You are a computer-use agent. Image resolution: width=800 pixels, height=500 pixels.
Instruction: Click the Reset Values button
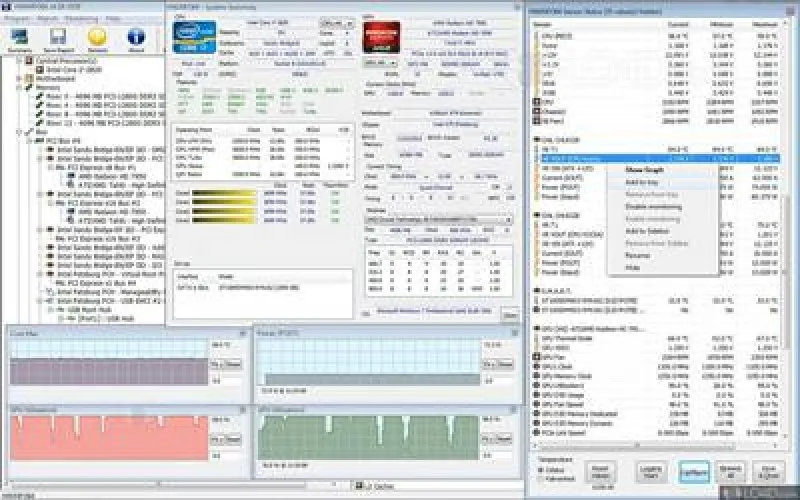point(600,472)
